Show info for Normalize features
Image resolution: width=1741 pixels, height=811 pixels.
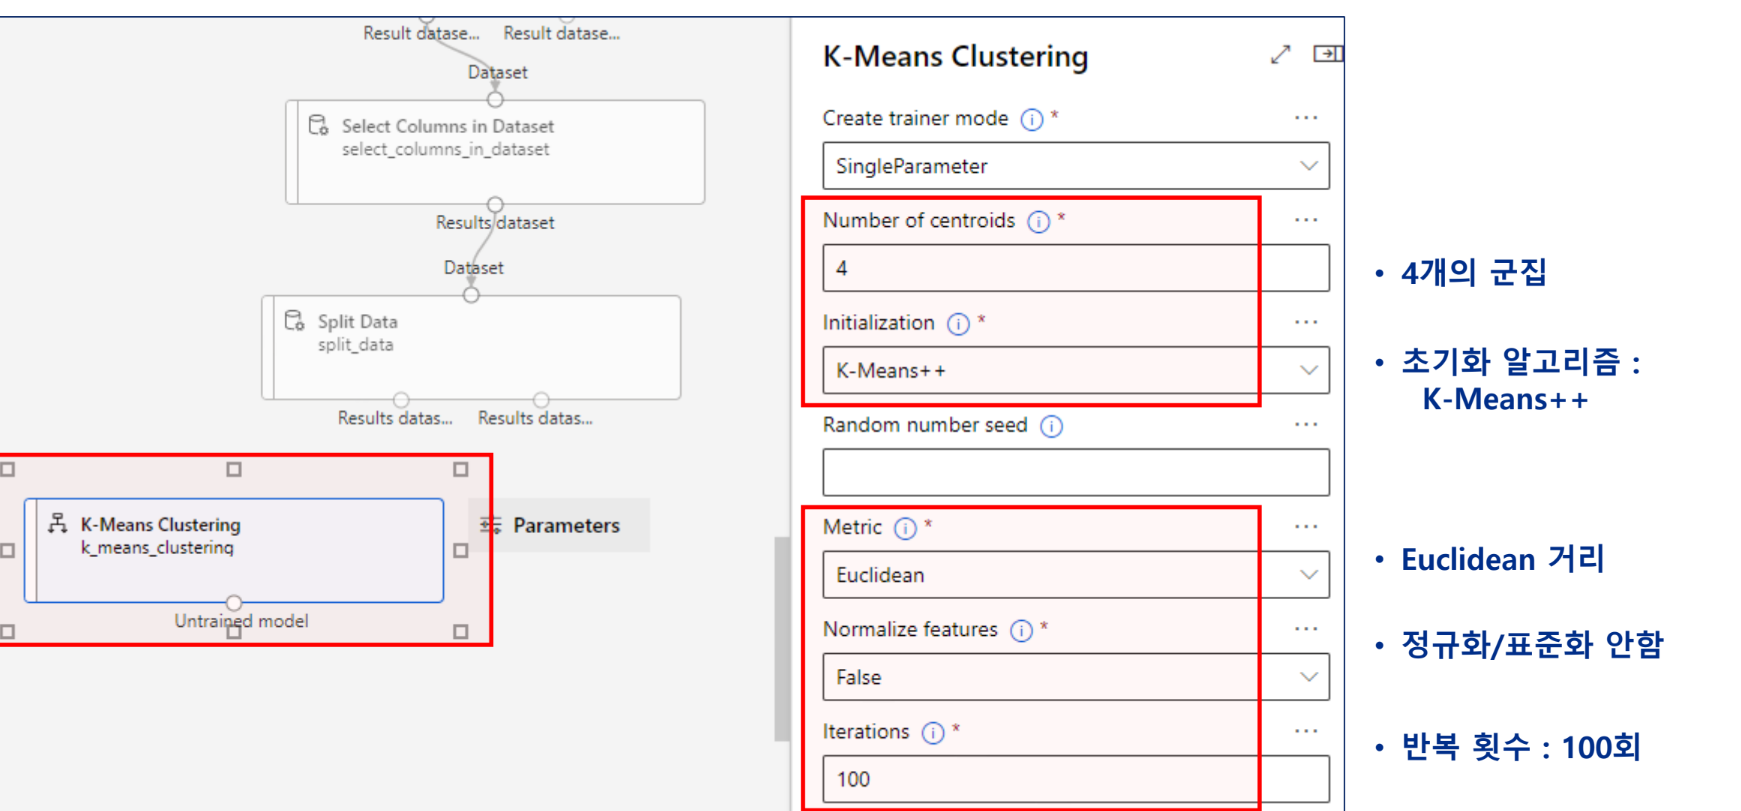tap(1021, 631)
